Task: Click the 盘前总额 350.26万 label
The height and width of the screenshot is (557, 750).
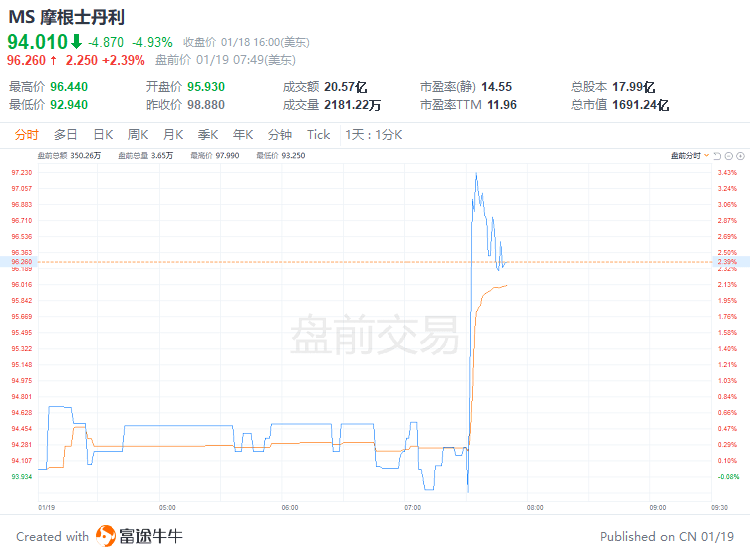Action: click(69, 155)
